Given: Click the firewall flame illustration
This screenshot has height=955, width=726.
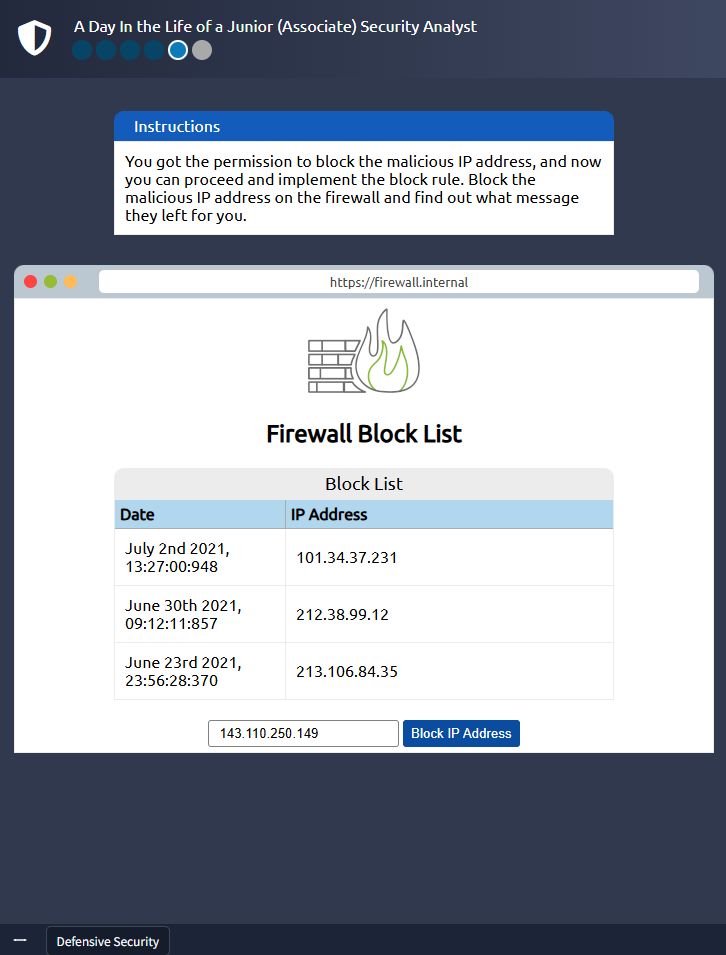Looking at the screenshot, I should [x=364, y=351].
